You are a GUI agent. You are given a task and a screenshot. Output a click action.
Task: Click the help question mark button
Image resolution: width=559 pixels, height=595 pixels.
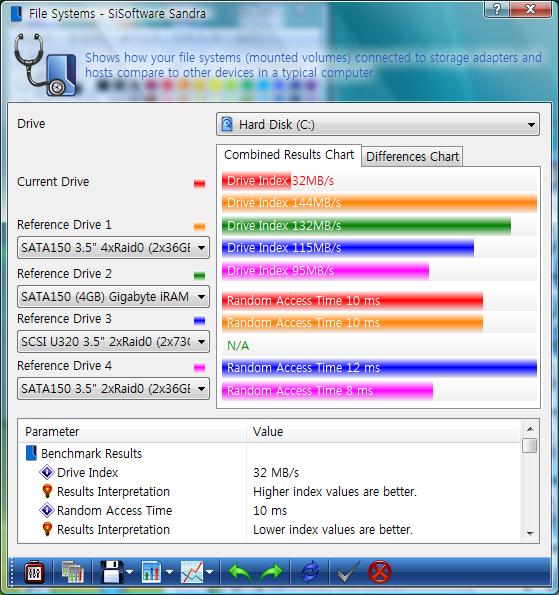497,9
